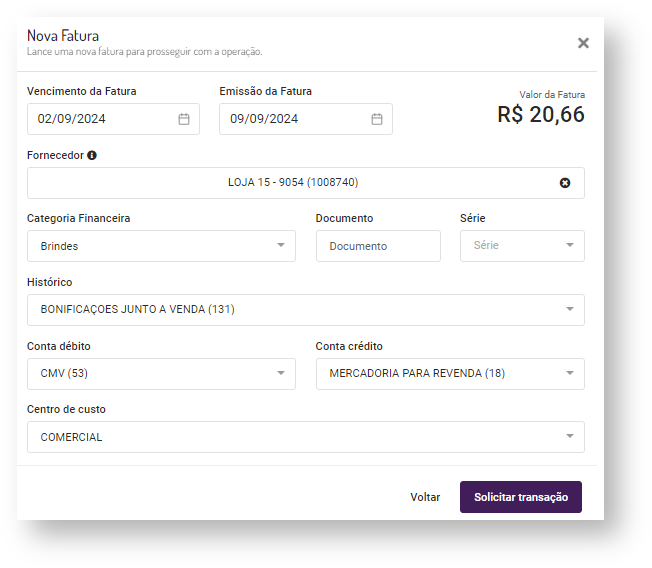Viewport: 652px width, 568px height.
Task: Expand the Conta crédito dropdown
Action: [570, 373]
